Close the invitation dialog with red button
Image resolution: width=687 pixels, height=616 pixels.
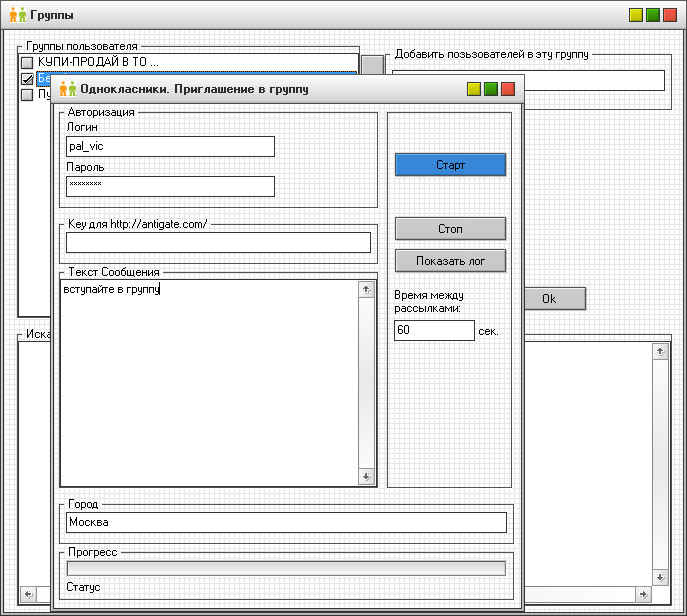(x=507, y=89)
